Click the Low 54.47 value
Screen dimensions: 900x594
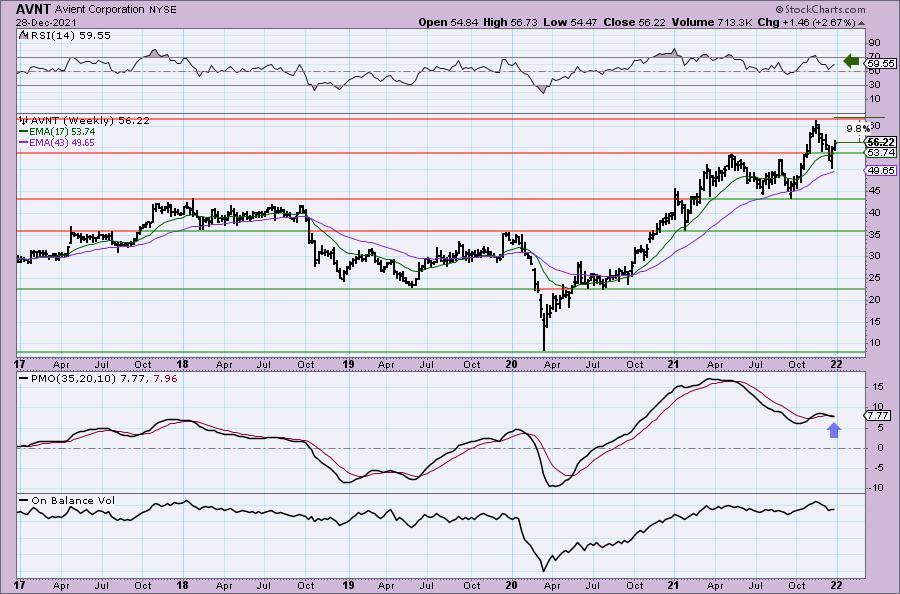pos(570,22)
